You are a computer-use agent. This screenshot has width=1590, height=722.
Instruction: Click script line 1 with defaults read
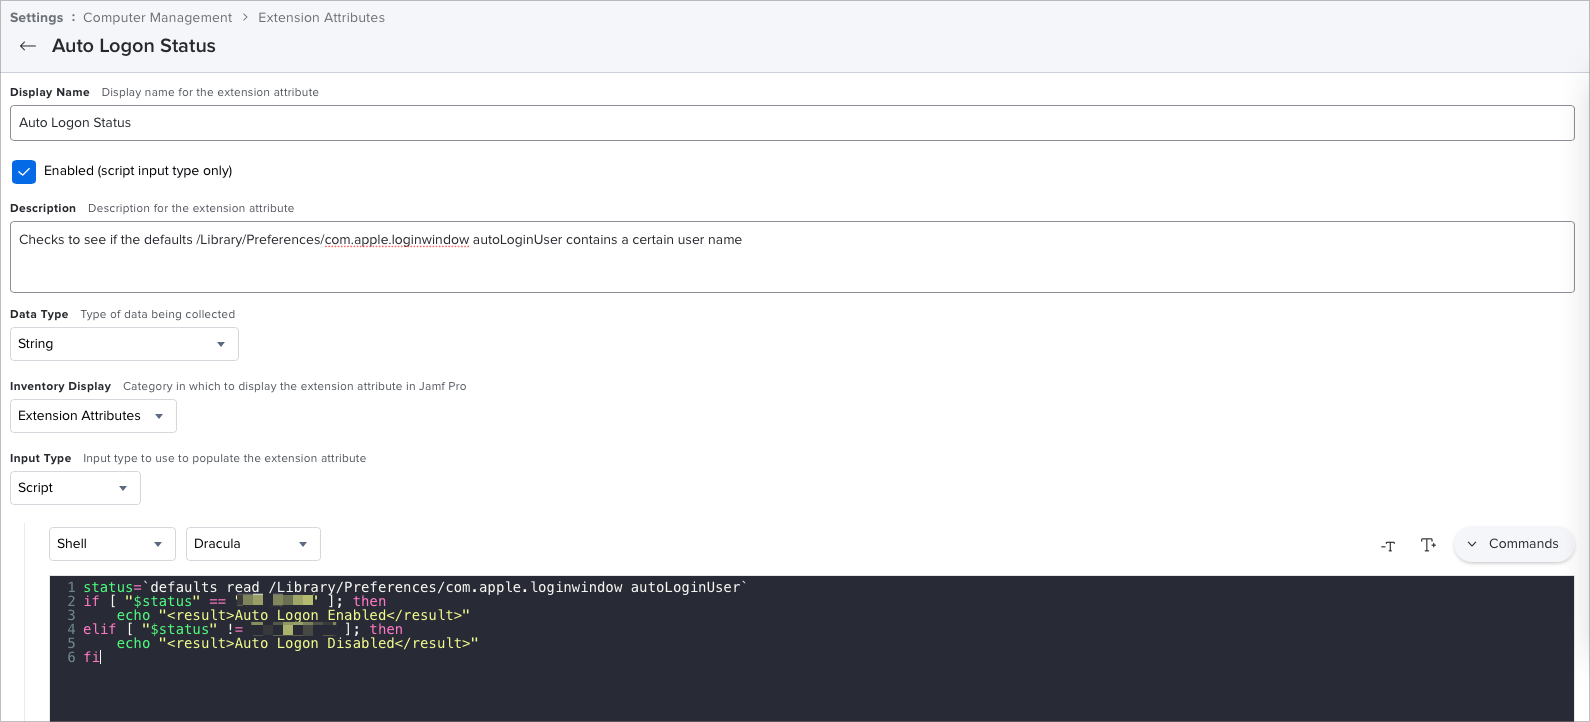[x=415, y=587]
